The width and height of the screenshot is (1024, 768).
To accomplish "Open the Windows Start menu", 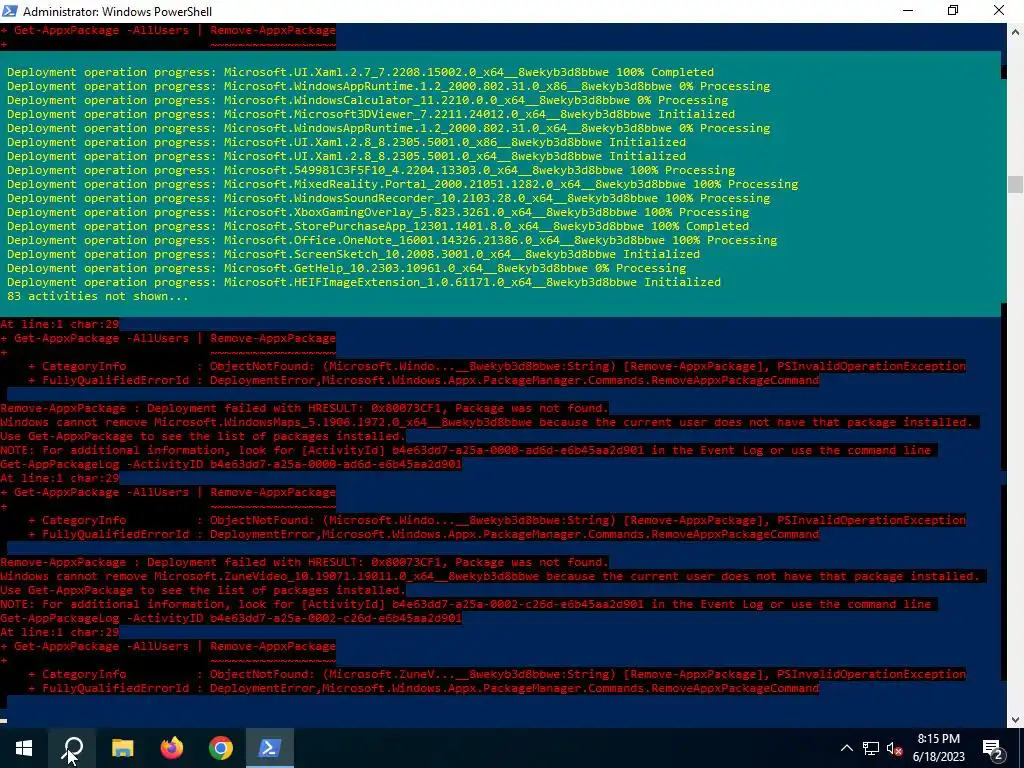I will 24,748.
